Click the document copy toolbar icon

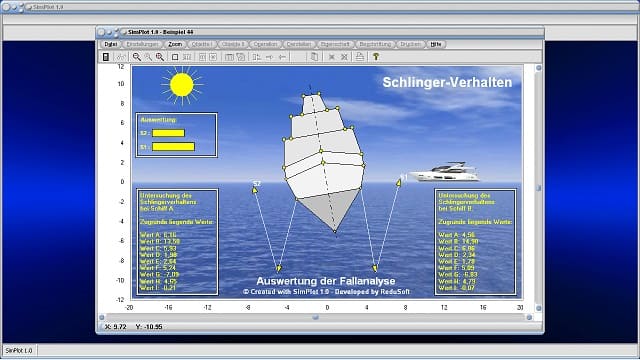point(314,57)
